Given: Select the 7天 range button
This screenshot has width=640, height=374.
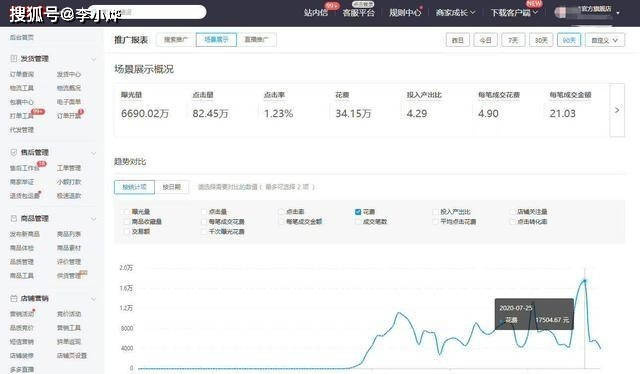Looking at the screenshot, I should (513, 40).
